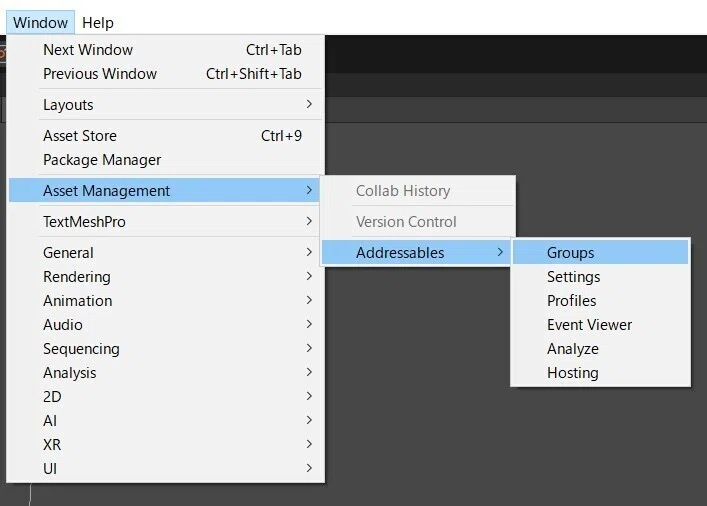Image resolution: width=707 pixels, height=506 pixels.
Task: Click the Collab History entry
Action: [418, 190]
